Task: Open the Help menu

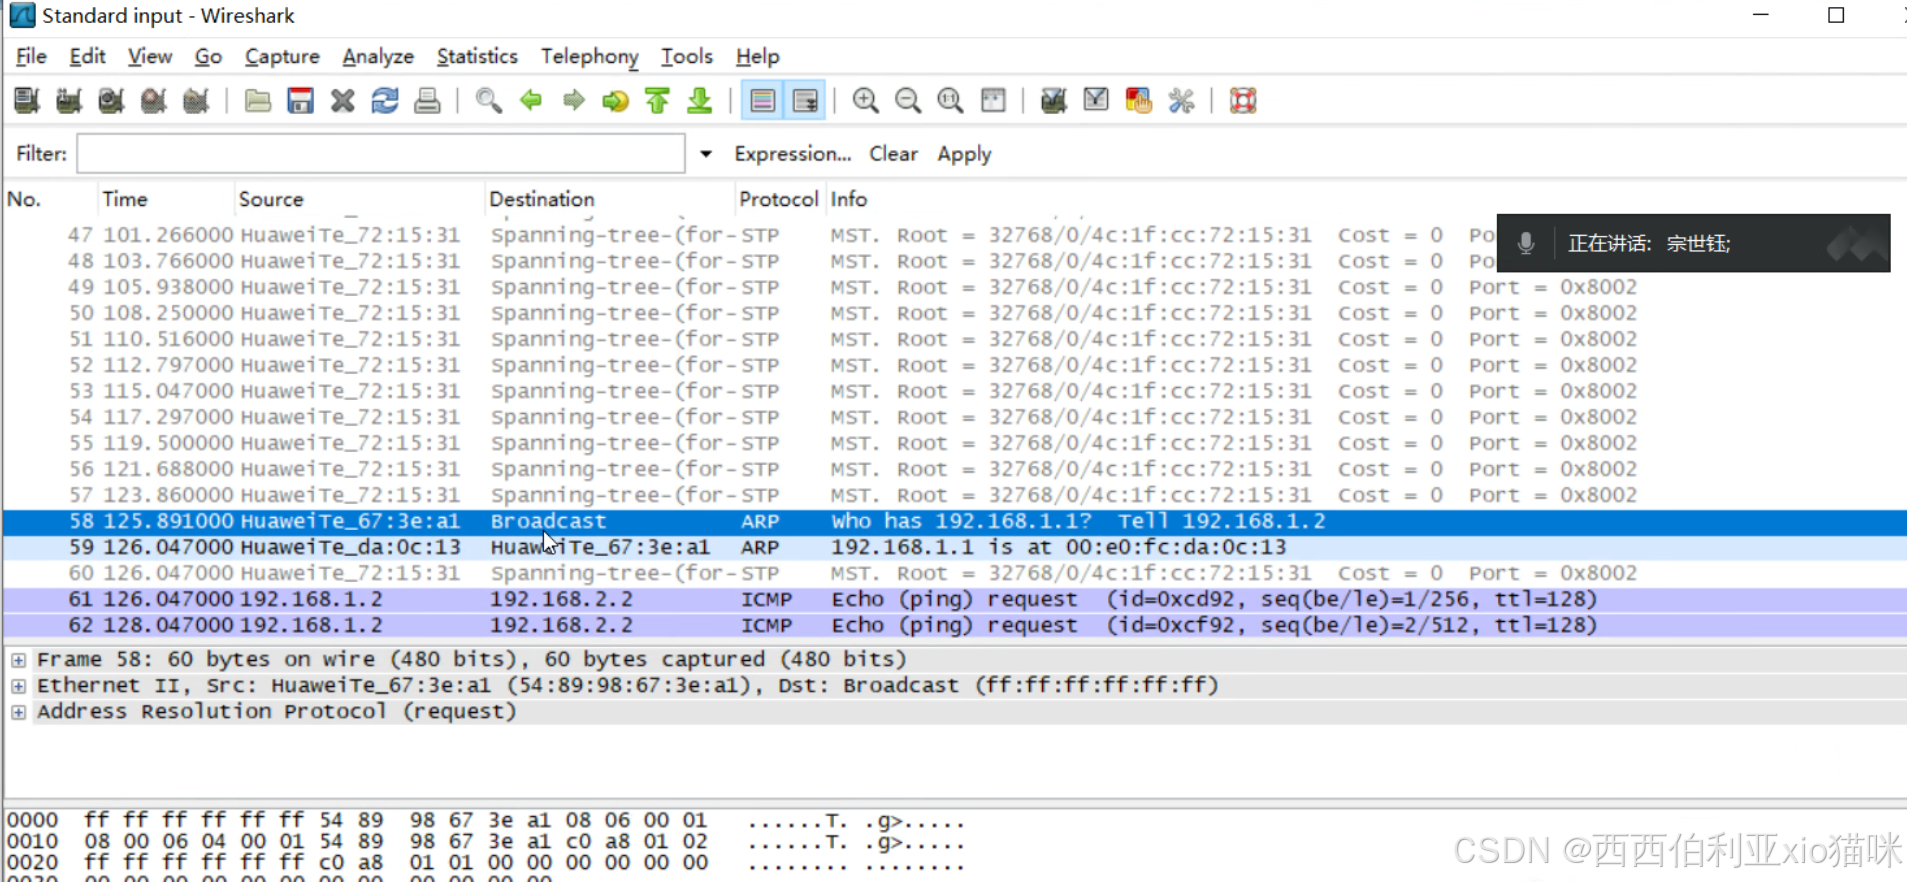Action: click(757, 56)
